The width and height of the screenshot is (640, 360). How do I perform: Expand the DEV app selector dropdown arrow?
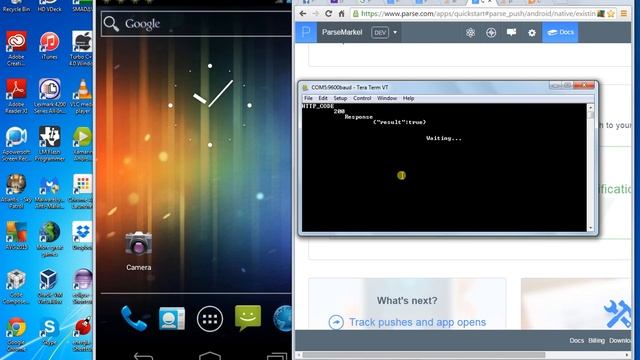395,32
